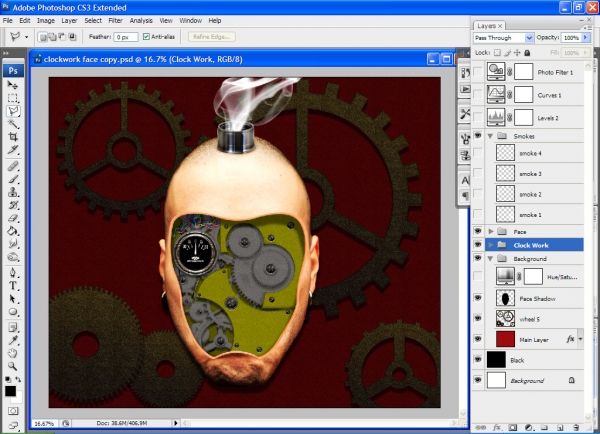
Task: Select the Clone Stamp tool
Action: [x=13, y=192]
